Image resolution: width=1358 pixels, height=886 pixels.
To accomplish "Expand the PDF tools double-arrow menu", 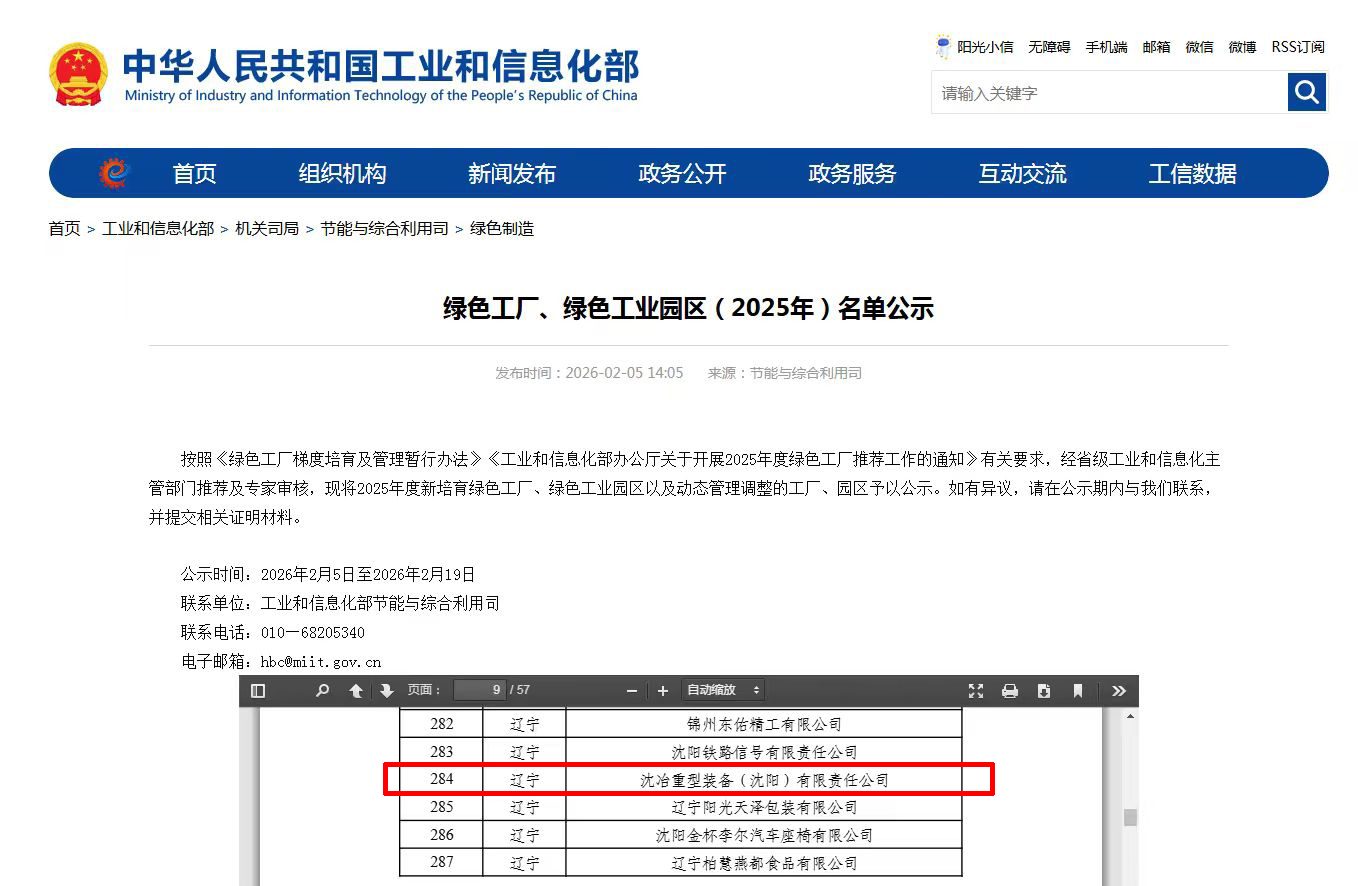I will tap(1119, 691).
